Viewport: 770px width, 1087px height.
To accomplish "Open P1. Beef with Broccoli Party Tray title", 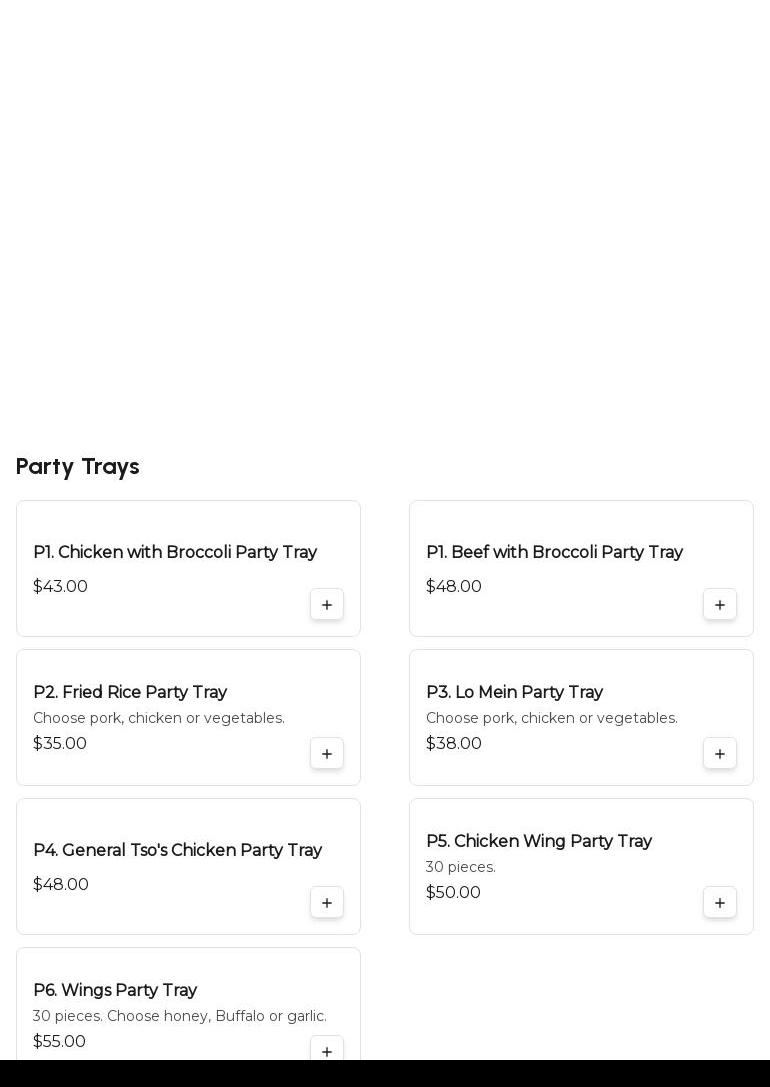I will point(554,552).
